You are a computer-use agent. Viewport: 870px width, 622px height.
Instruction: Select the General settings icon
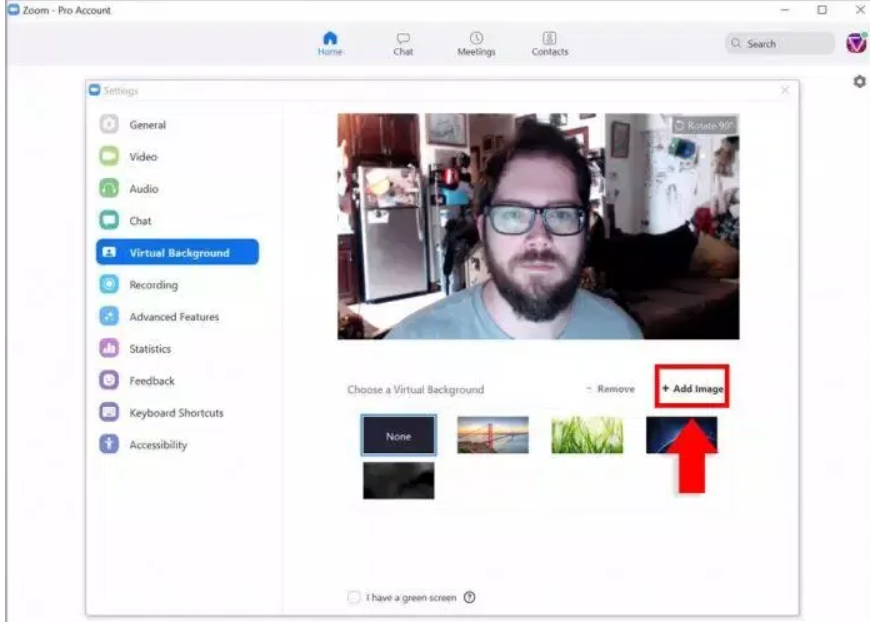click(110, 125)
